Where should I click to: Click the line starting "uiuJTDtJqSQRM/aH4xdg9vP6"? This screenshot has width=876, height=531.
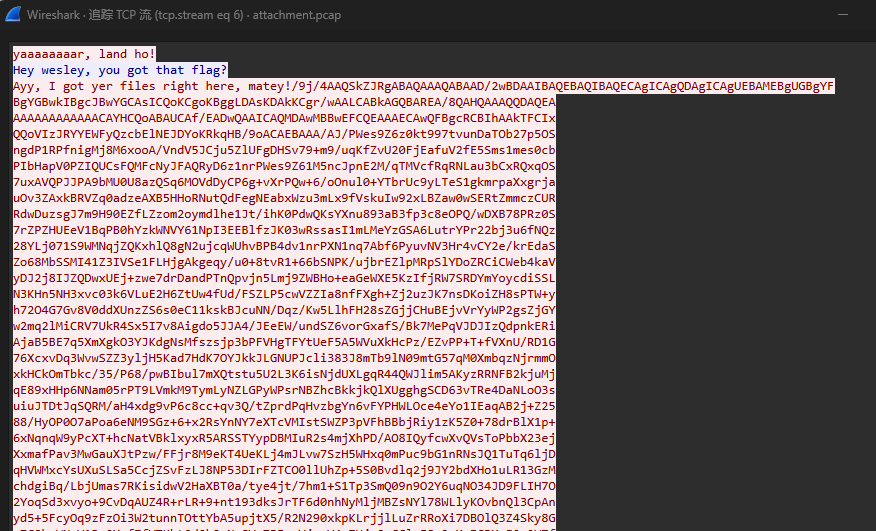[x=284, y=406]
